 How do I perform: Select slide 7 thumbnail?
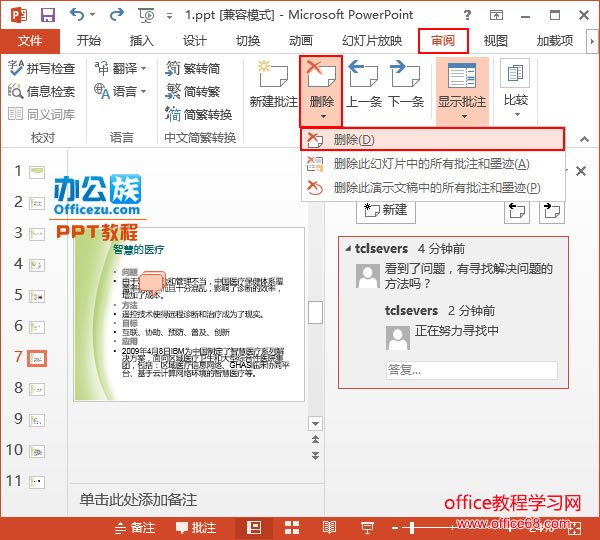(x=37, y=359)
